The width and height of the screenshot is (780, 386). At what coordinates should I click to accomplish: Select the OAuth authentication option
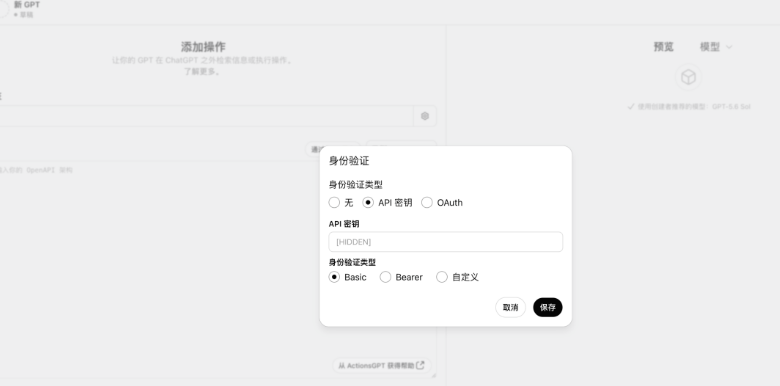pos(442,202)
